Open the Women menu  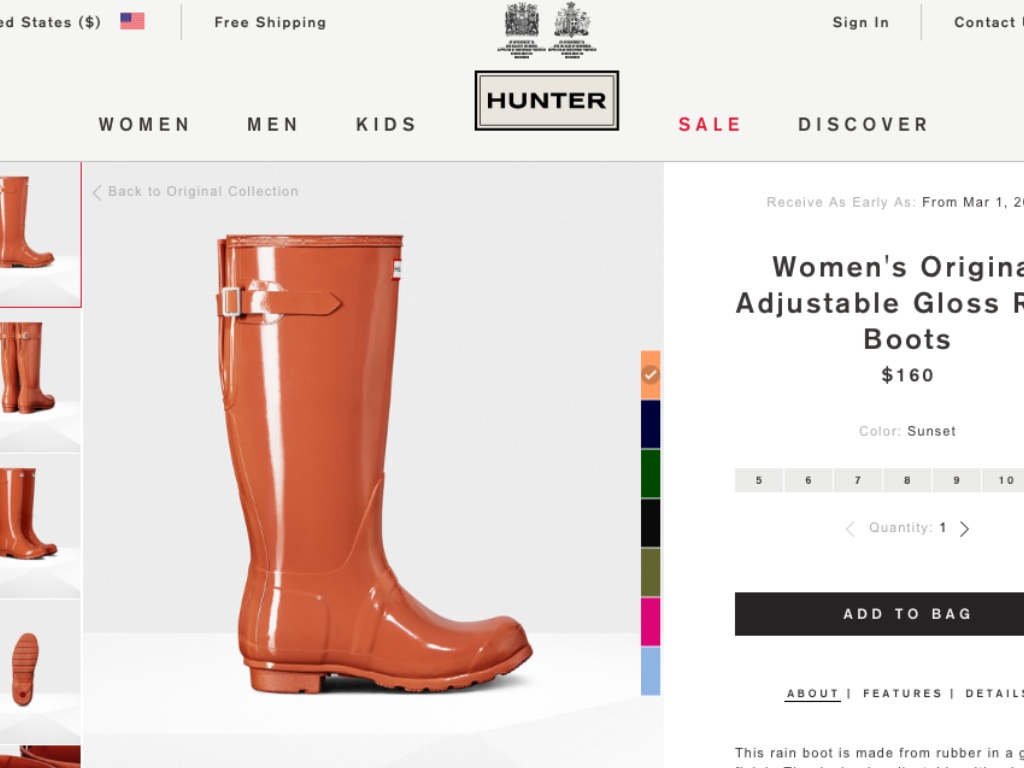144,125
